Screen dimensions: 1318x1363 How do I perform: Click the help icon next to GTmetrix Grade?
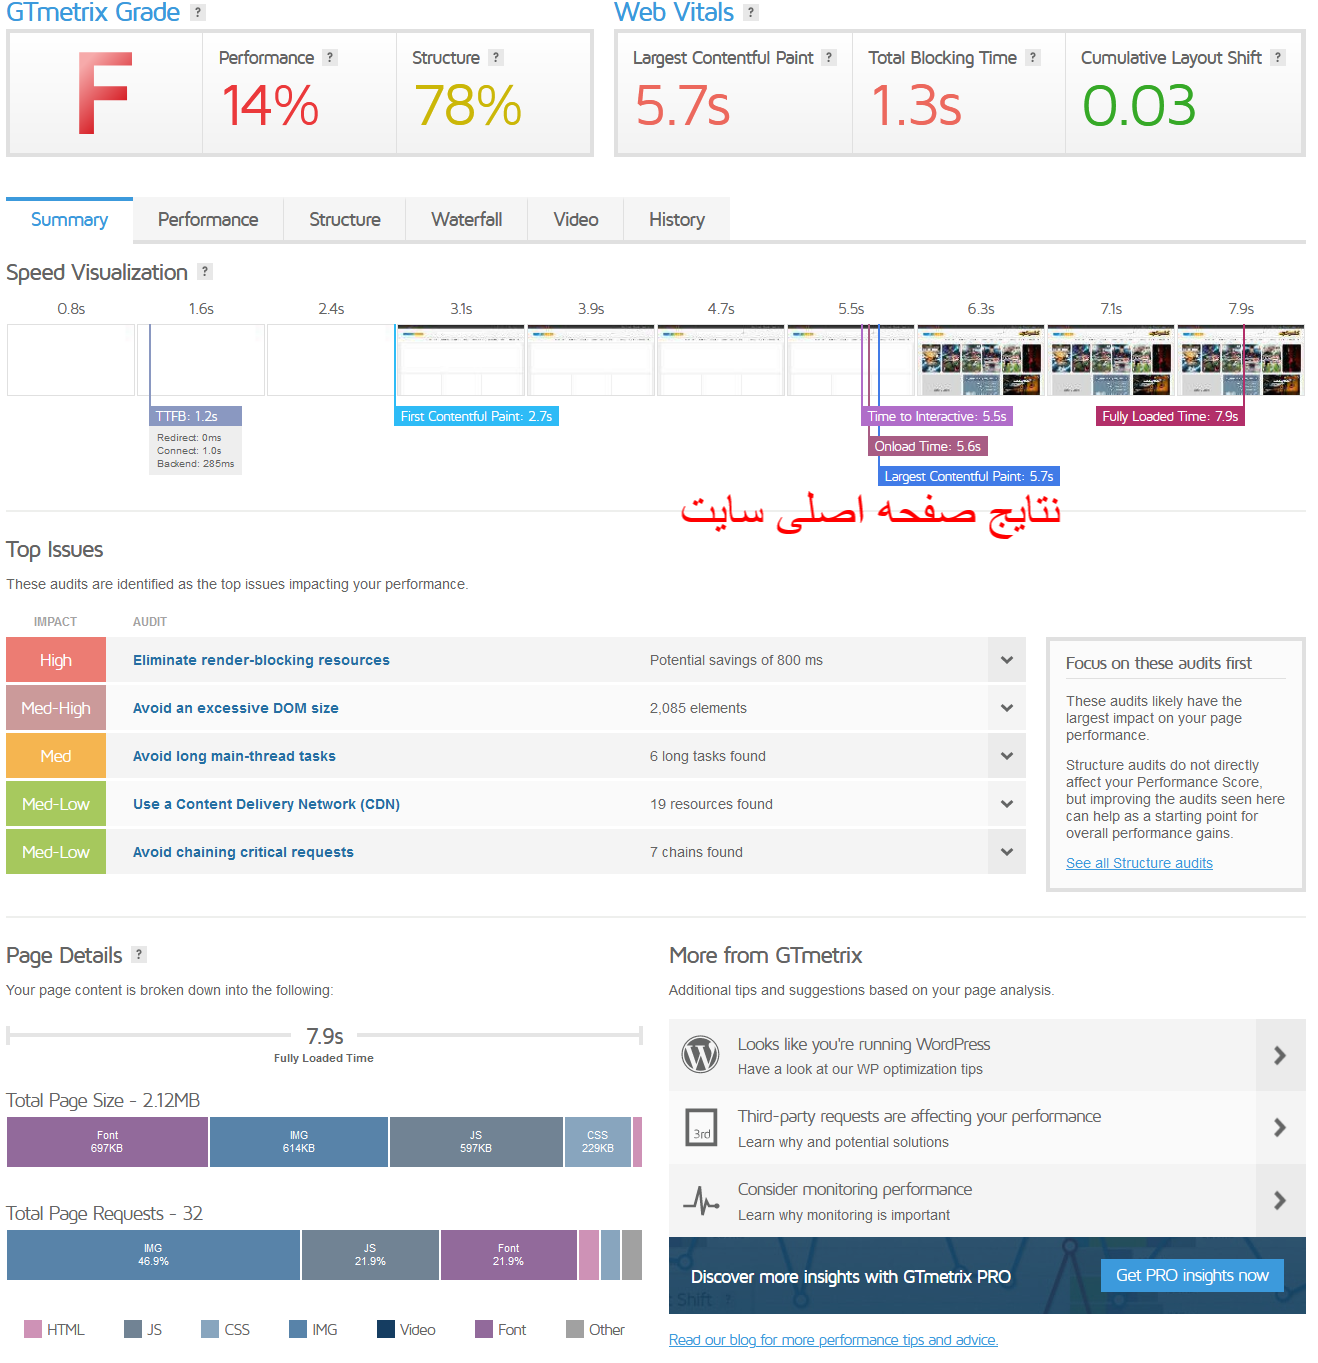[x=198, y=13]
